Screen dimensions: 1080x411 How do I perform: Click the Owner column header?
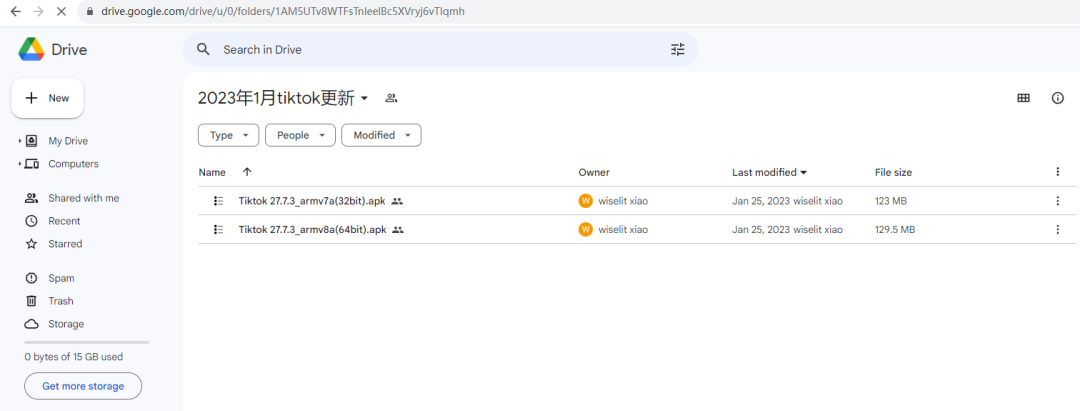[594, 172]
